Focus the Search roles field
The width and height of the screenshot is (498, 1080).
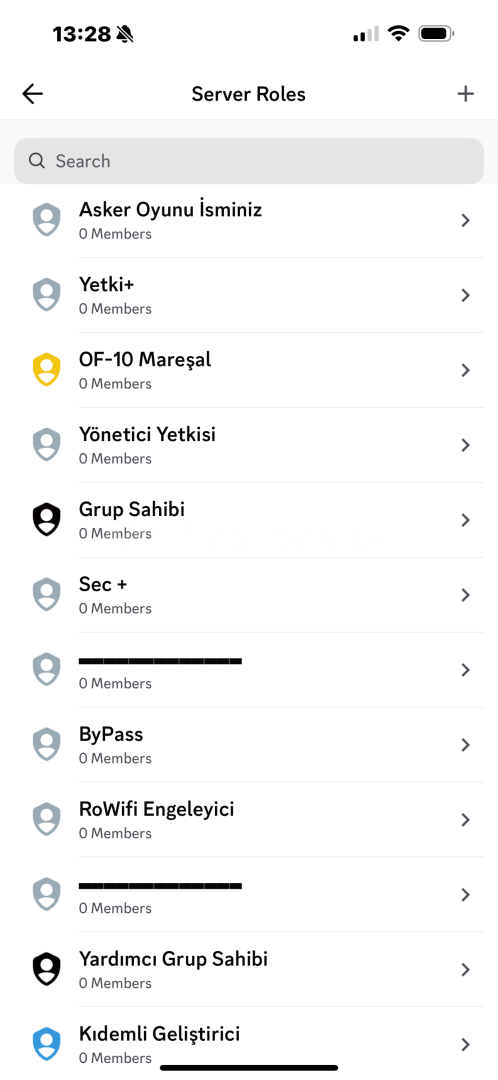tap(249, 160)
